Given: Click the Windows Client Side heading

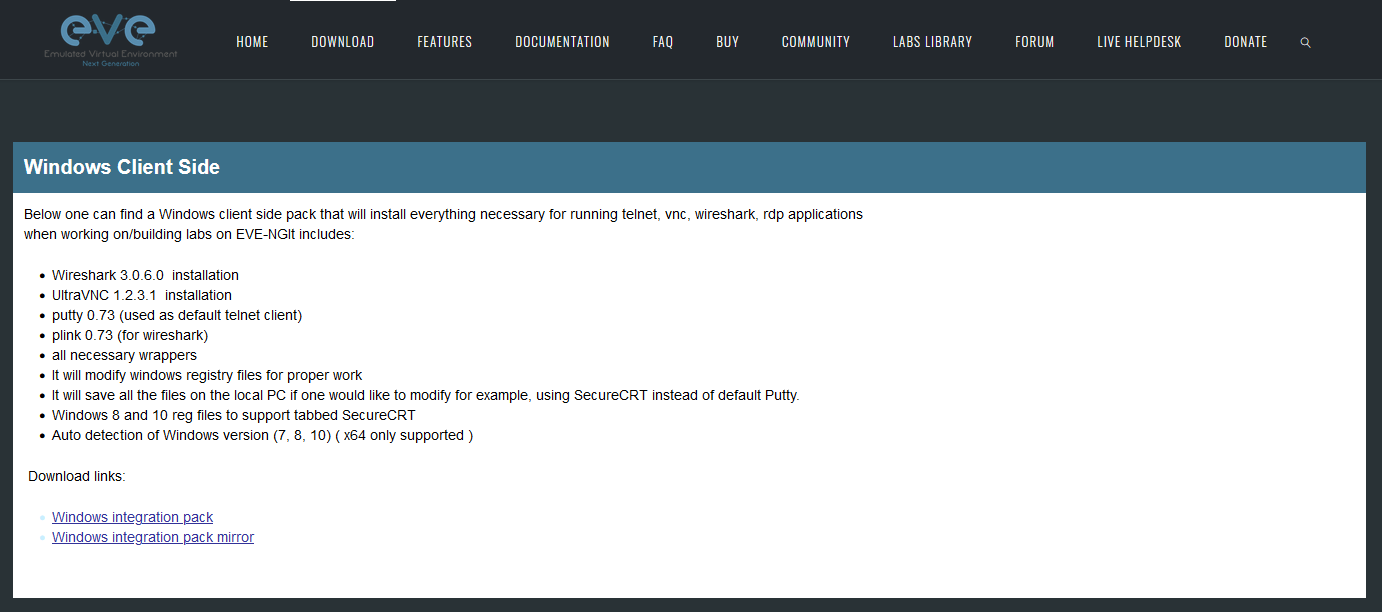Looking at the screenshot, I should pyautogui.click(x=122, y=167).
